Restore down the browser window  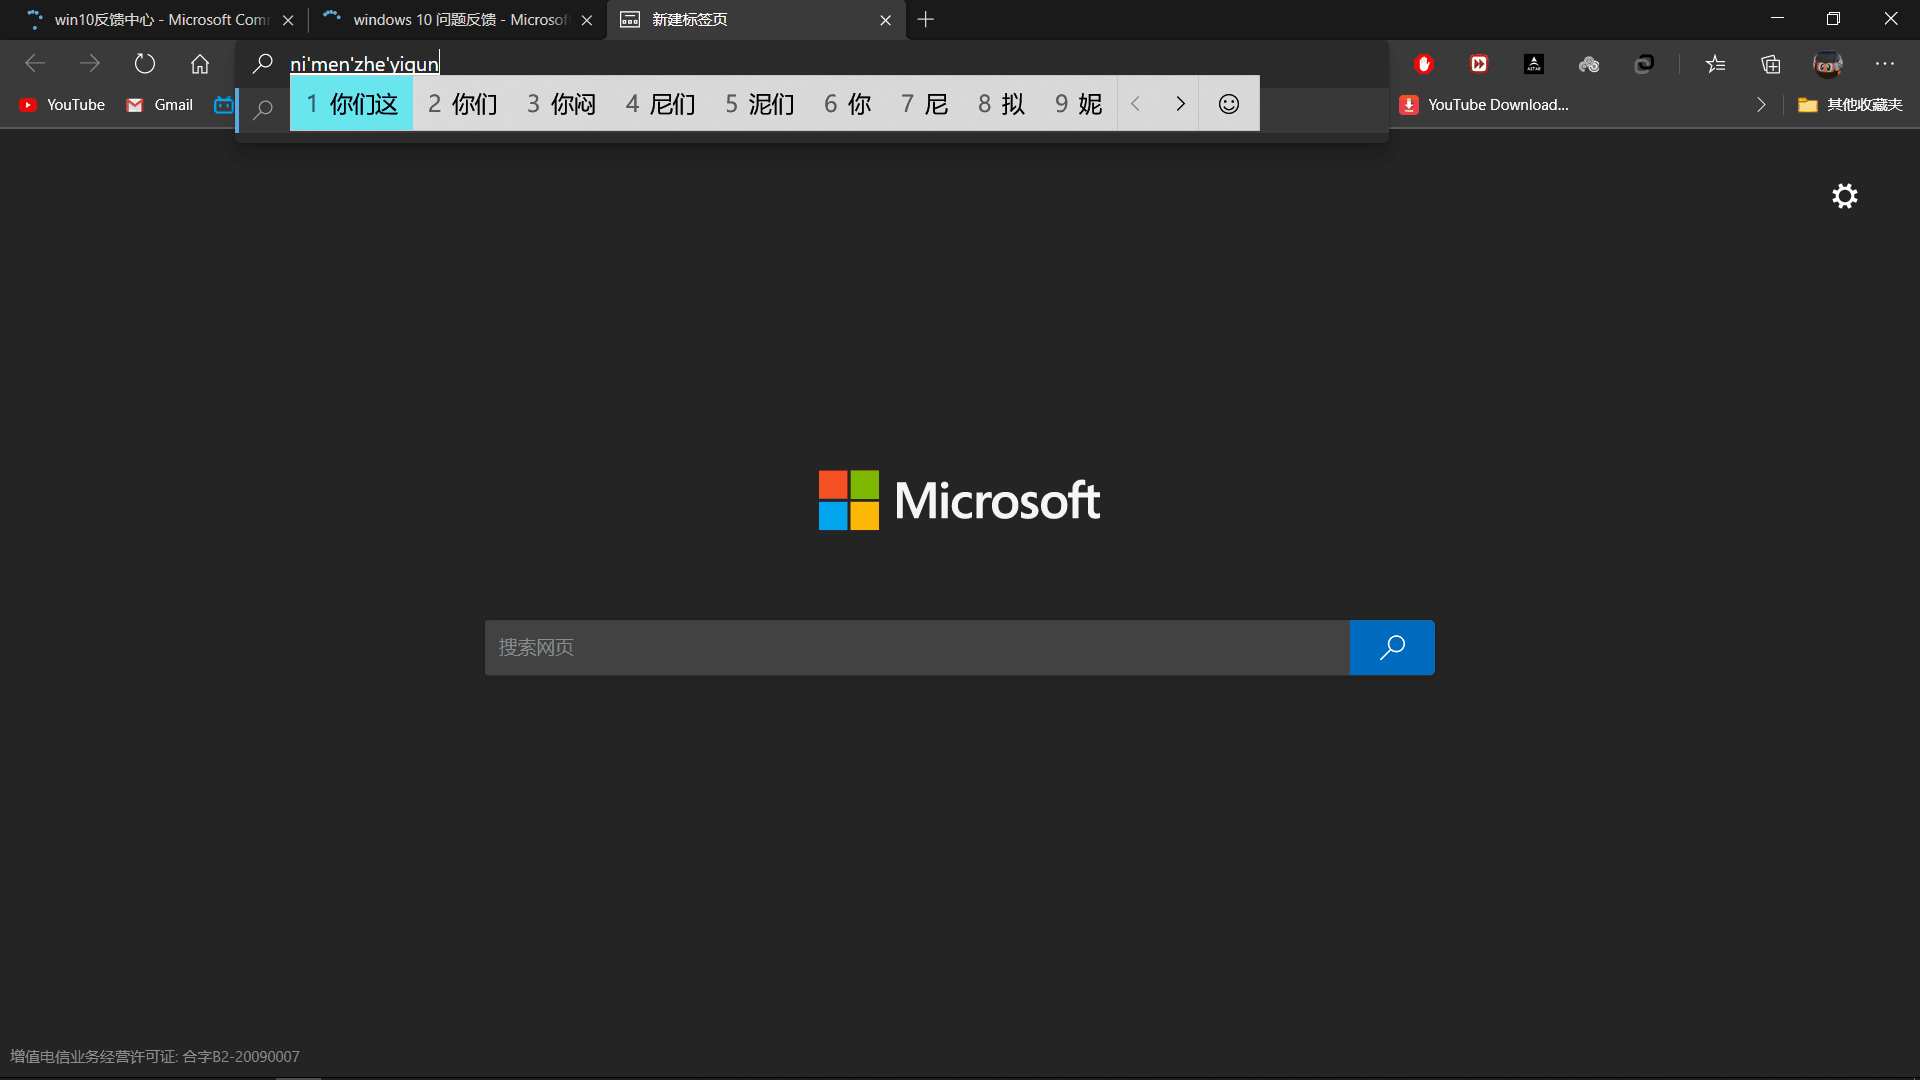[1833, 19]
